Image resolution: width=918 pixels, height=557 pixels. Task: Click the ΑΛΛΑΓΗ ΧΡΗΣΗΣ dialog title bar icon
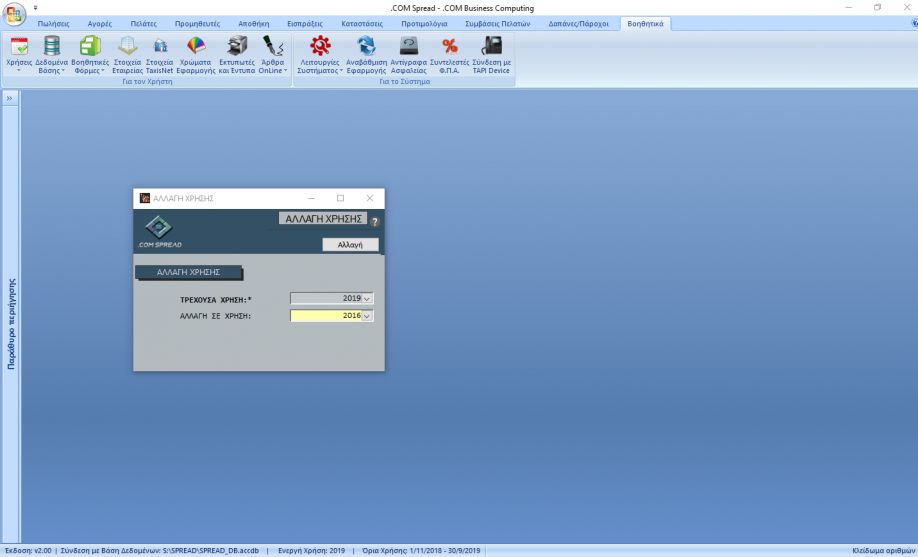point(145,198)
